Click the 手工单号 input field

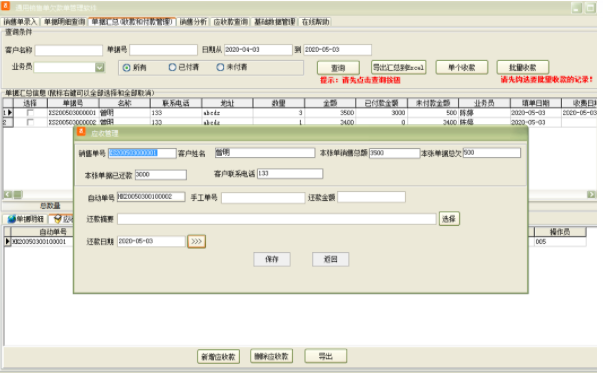point(263,198)
